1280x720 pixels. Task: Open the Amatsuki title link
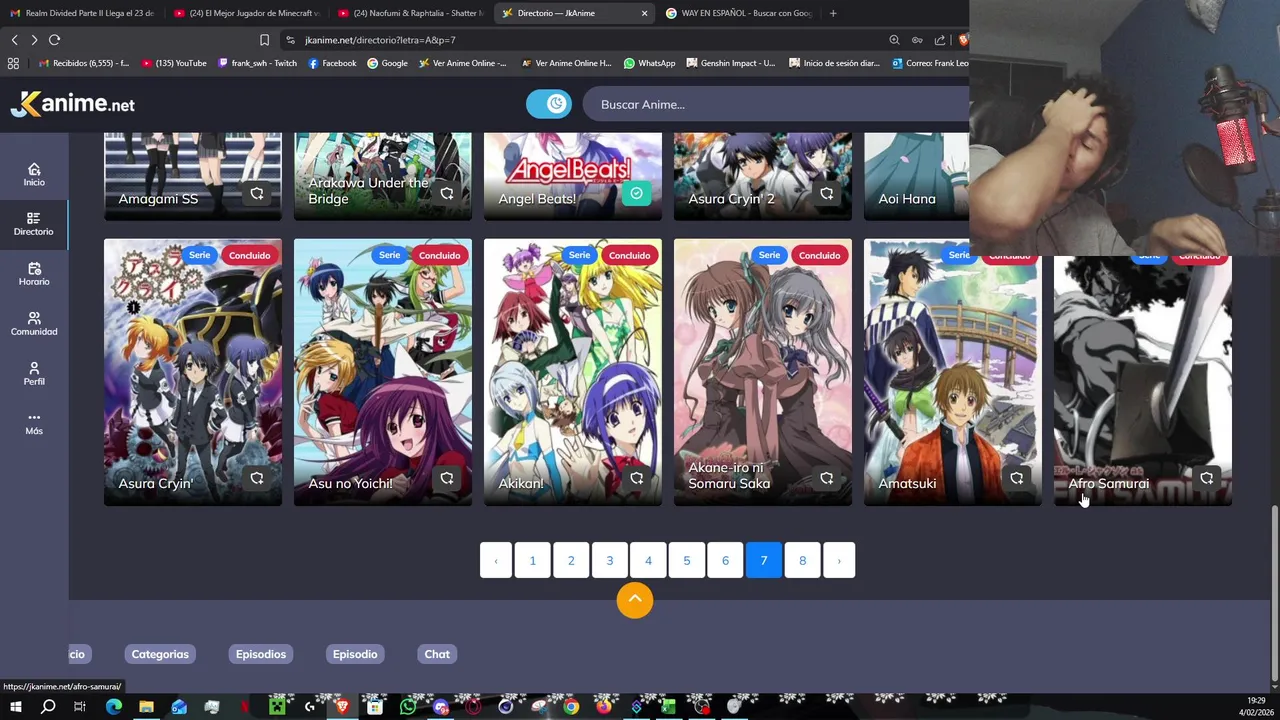click(907, 484)
